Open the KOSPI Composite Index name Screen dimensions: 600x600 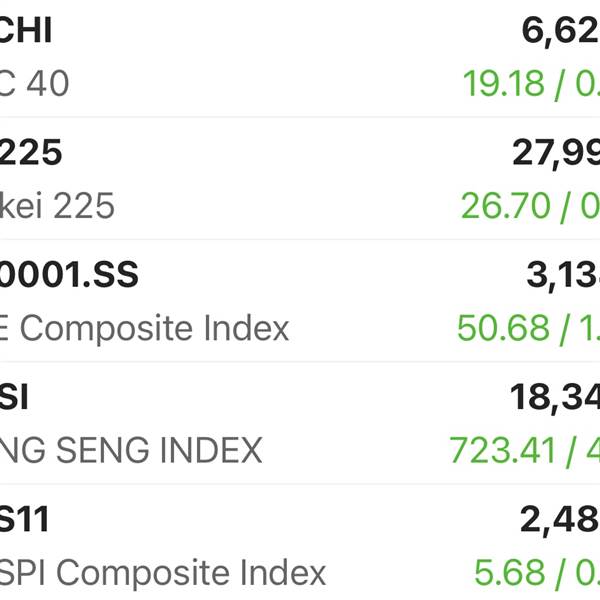(x=163, y=572)
